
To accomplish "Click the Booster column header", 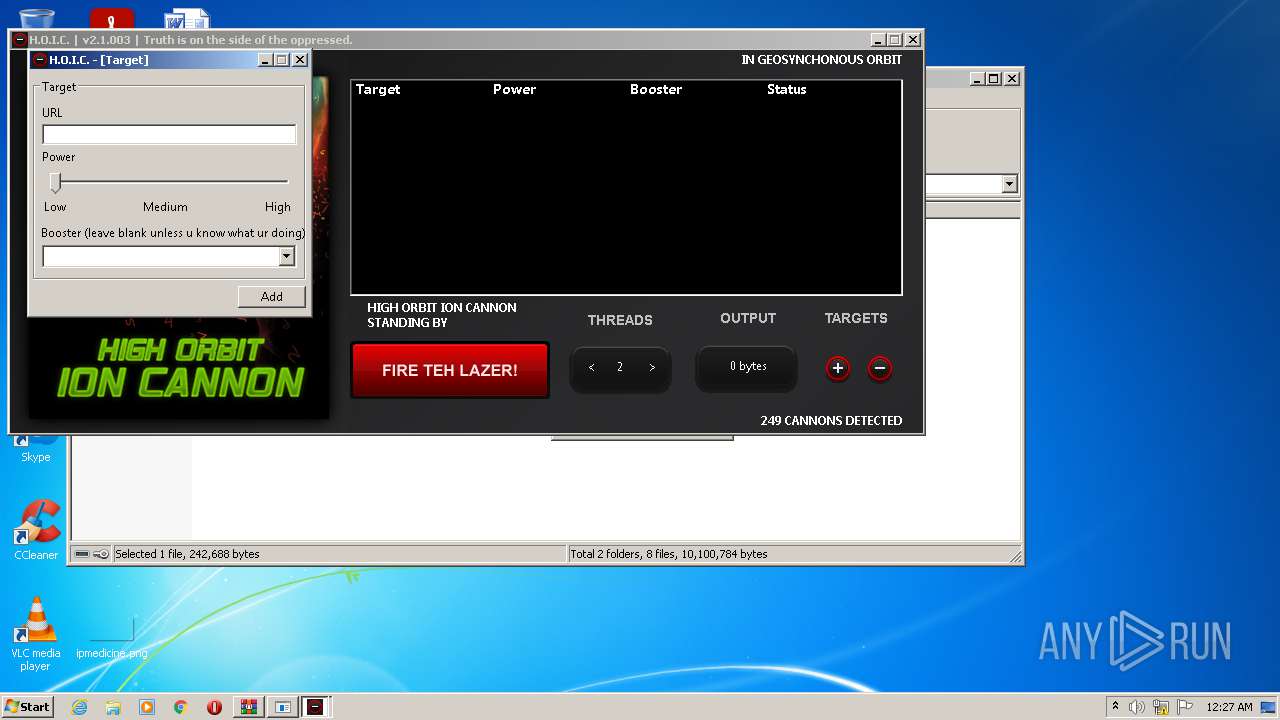I will click(656, 89).
